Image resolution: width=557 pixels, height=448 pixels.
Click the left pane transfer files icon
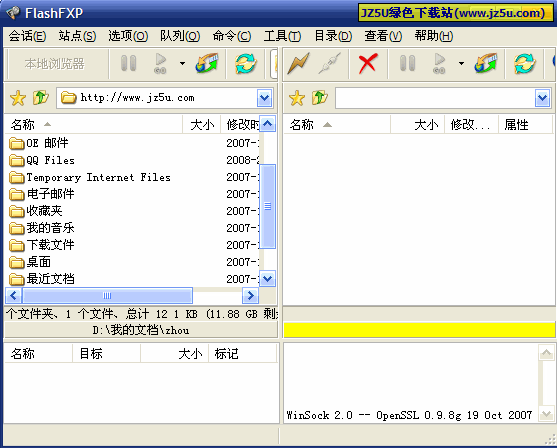207,64
